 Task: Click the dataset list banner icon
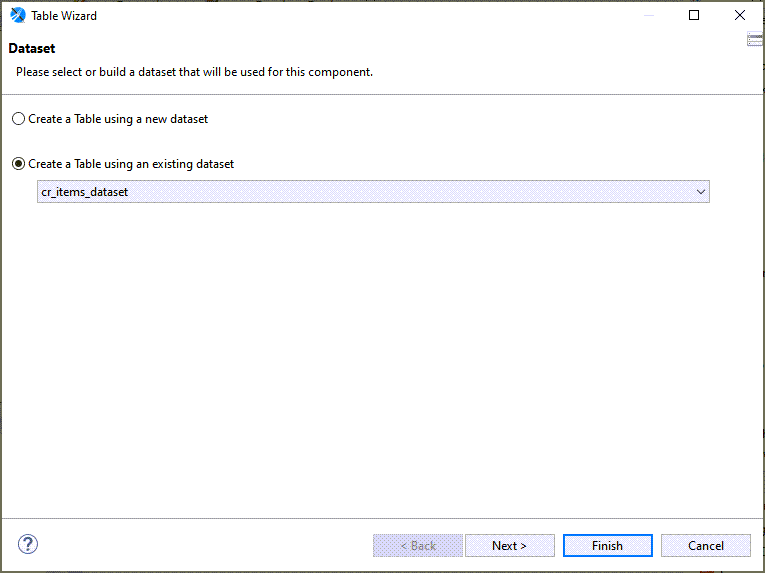tap(755, 39)
